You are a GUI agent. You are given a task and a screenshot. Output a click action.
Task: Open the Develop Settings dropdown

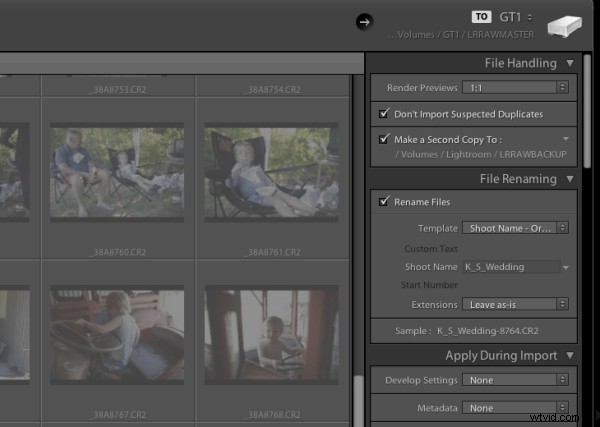[x=515, y=381]
